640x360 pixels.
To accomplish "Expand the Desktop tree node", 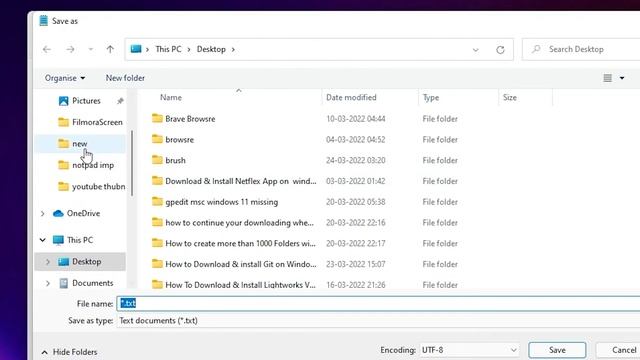I will point(48,262).
